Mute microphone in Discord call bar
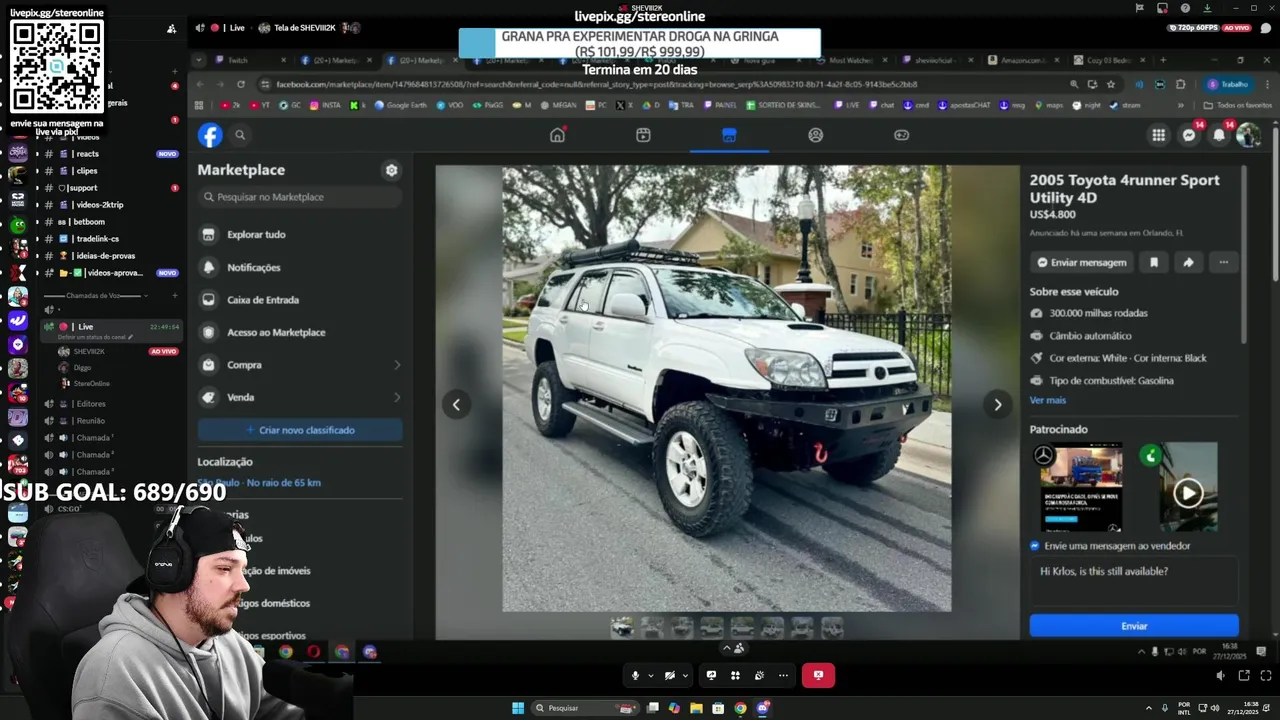The height and width of the screenshot is (720, 1280). click(x=635, y=675)
